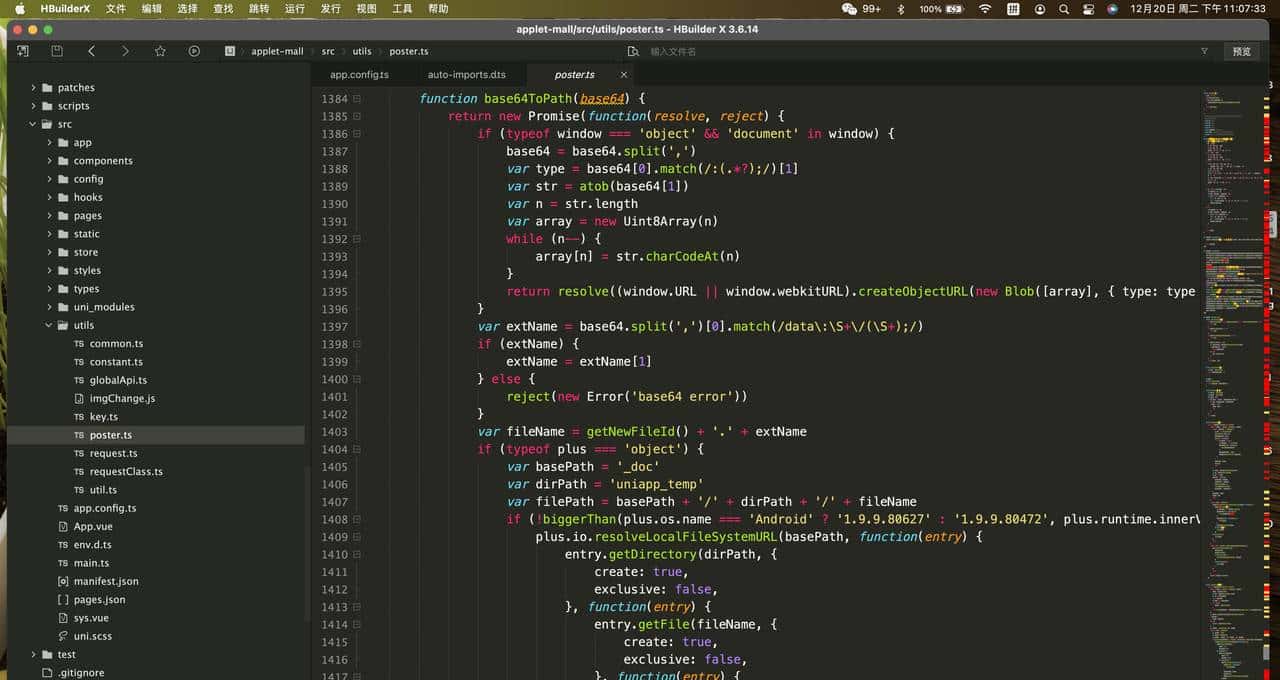The image size is (1280, 680).
Task: Click the src breadcrumb segment
Action: [x=328, y=51]
